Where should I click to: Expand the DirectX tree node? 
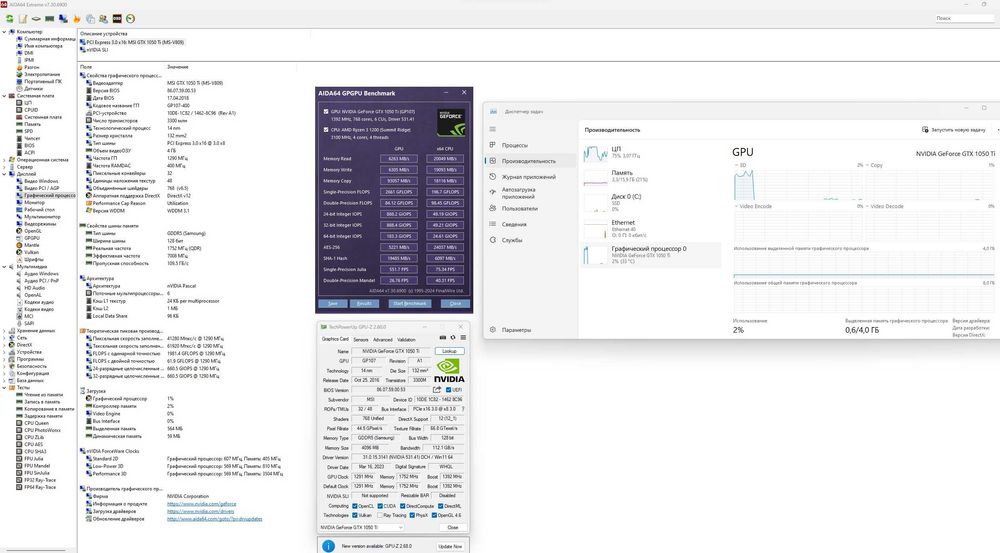[4, 344]
